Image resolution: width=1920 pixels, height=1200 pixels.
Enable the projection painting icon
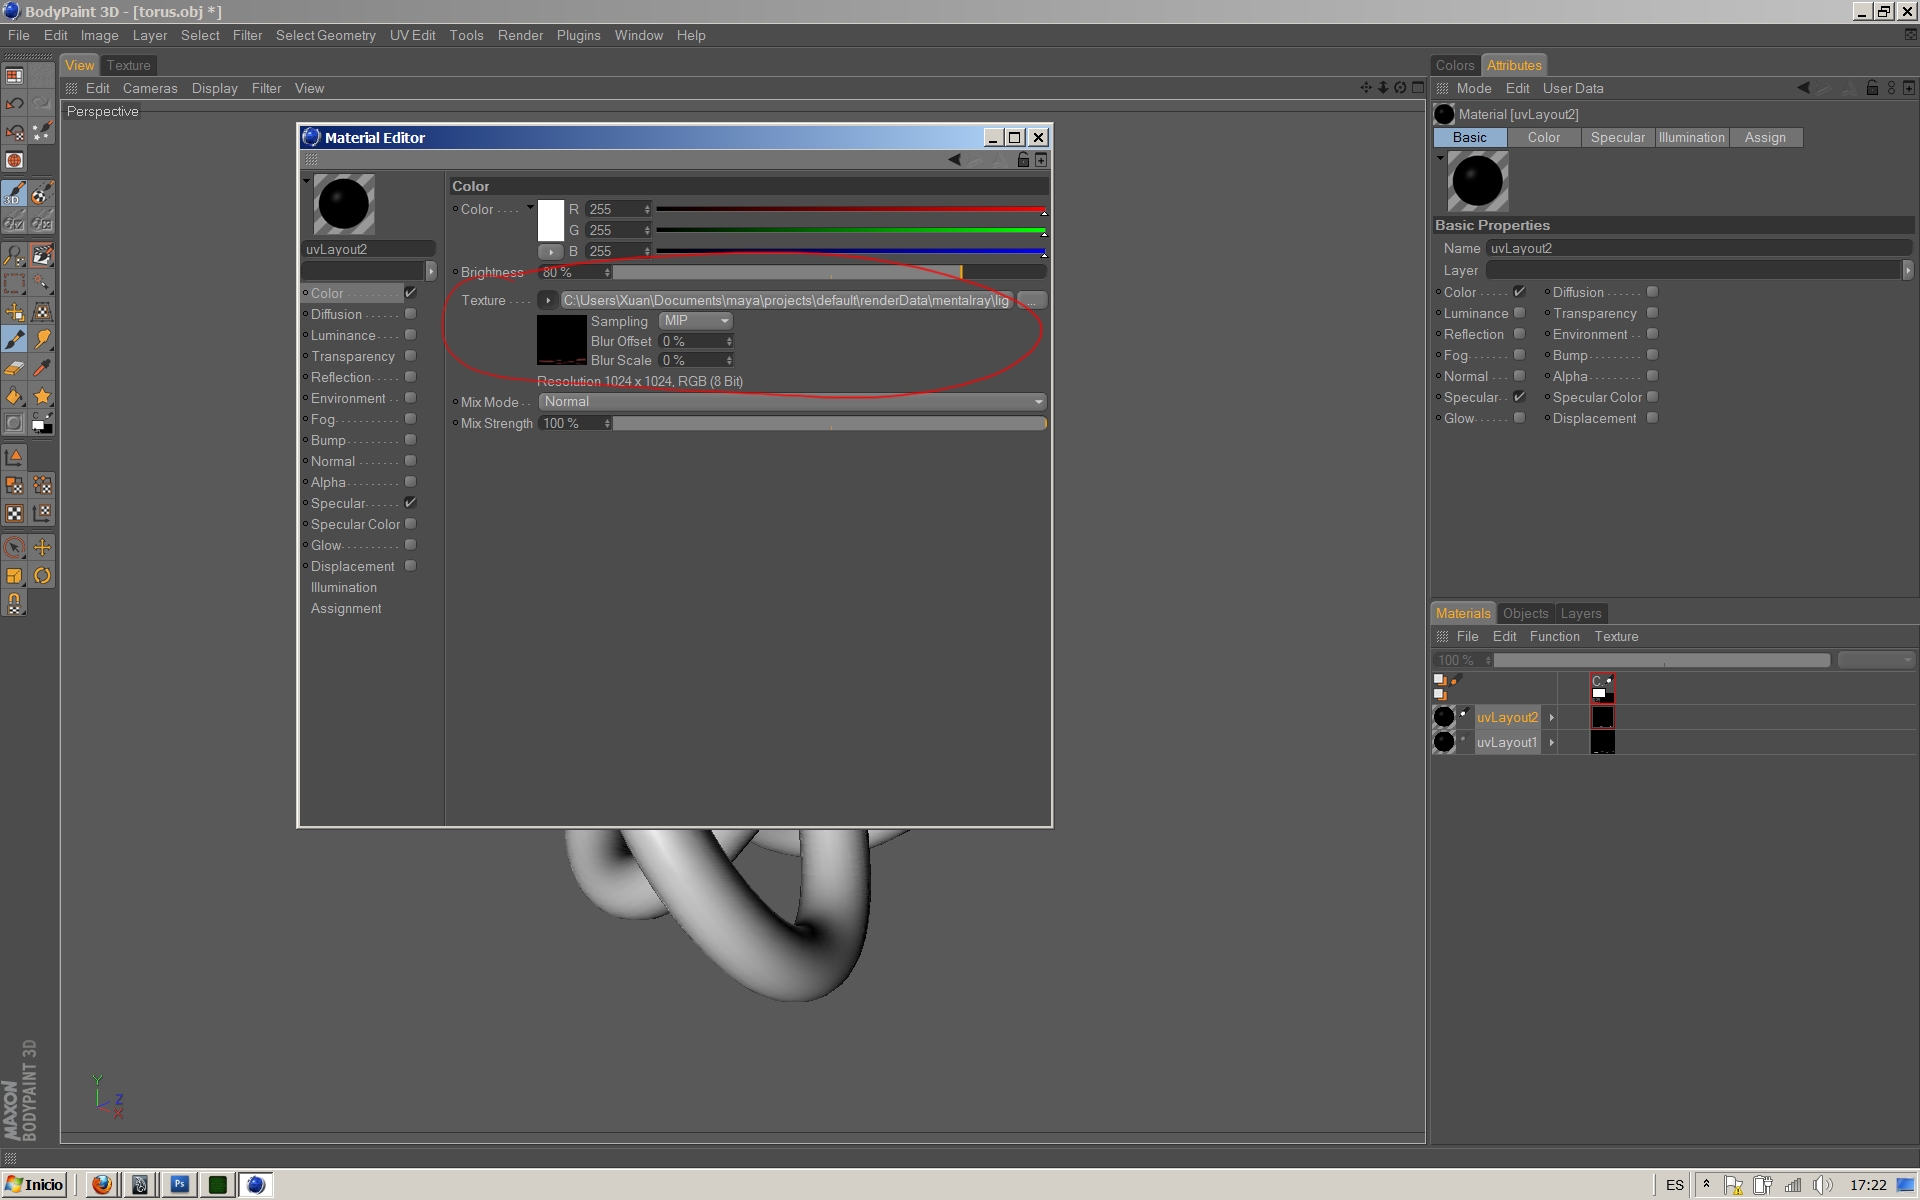tap(42, 193)
